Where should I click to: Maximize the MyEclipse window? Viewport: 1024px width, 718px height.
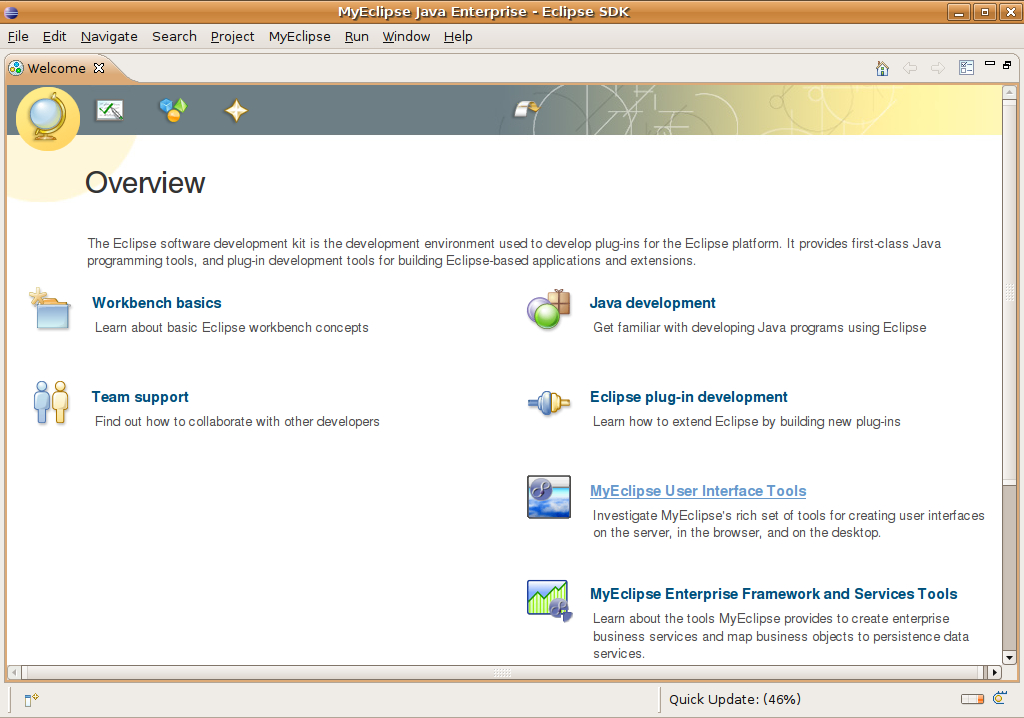click(x=985, y=12)
